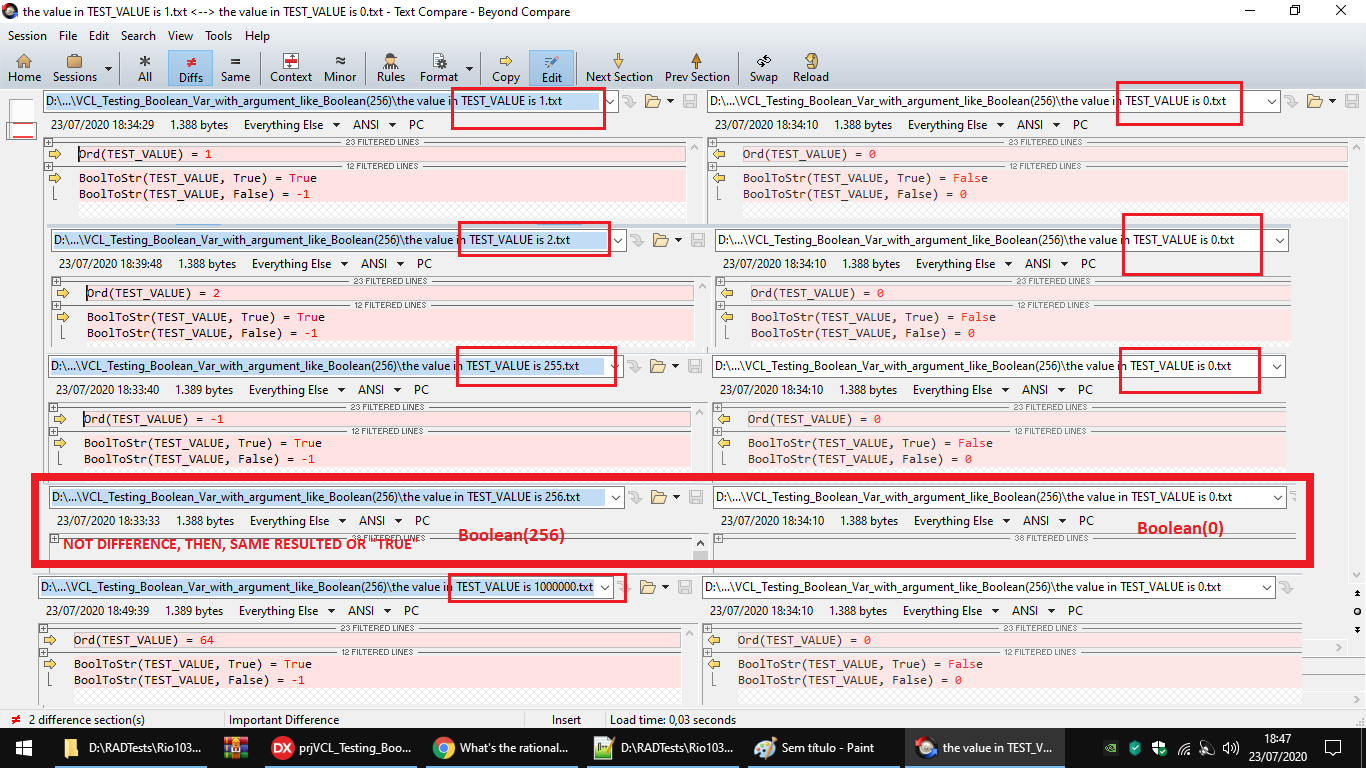Click the Copy toolbar button
The height and width of the screenshot is (768, 1366).
pos(506,68)
